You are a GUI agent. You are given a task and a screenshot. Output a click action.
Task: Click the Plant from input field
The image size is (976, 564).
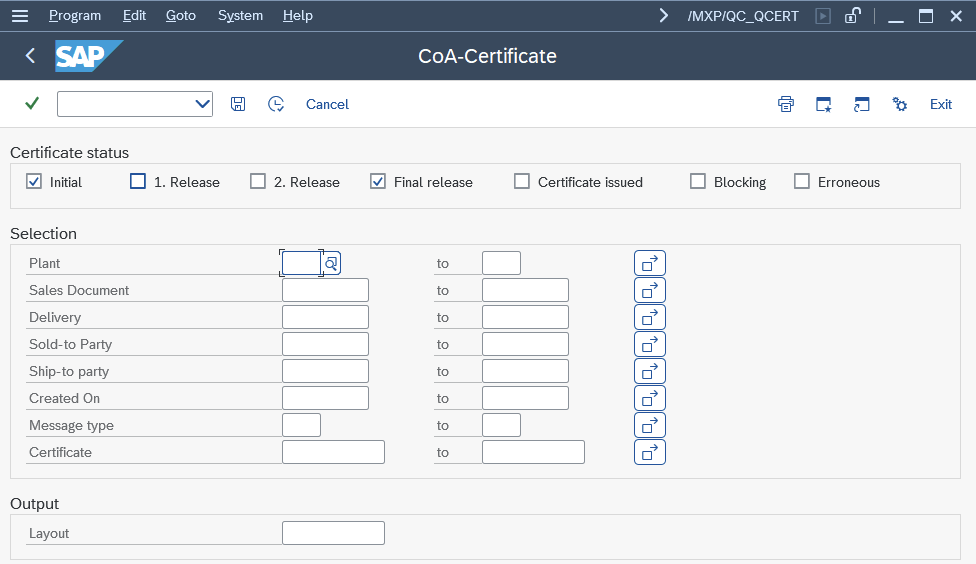[x=301, y=263]
